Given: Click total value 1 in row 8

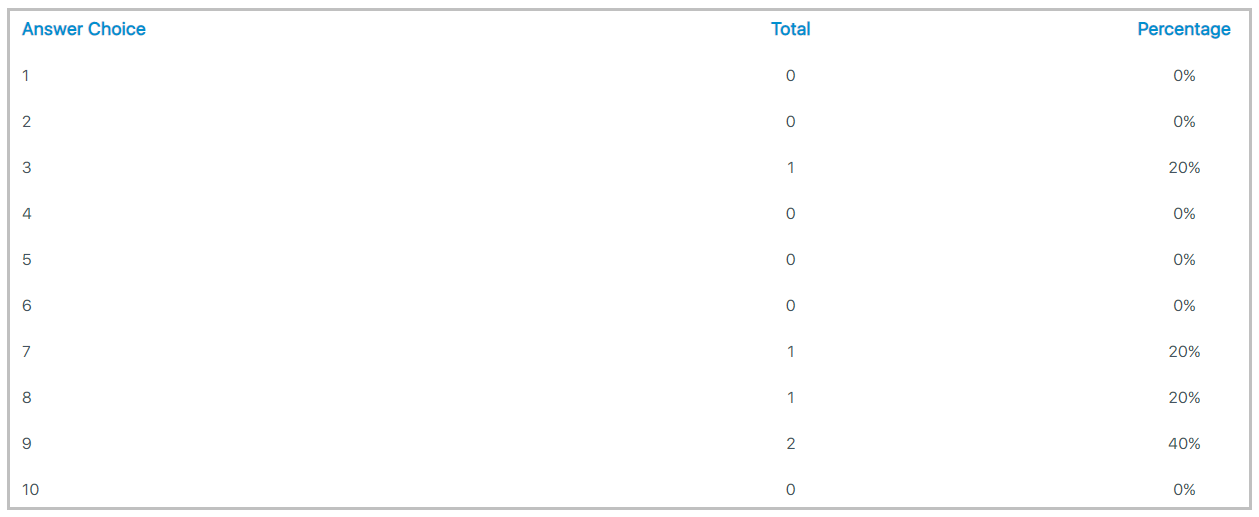Looking at the screenshot, I should (790, 397).
